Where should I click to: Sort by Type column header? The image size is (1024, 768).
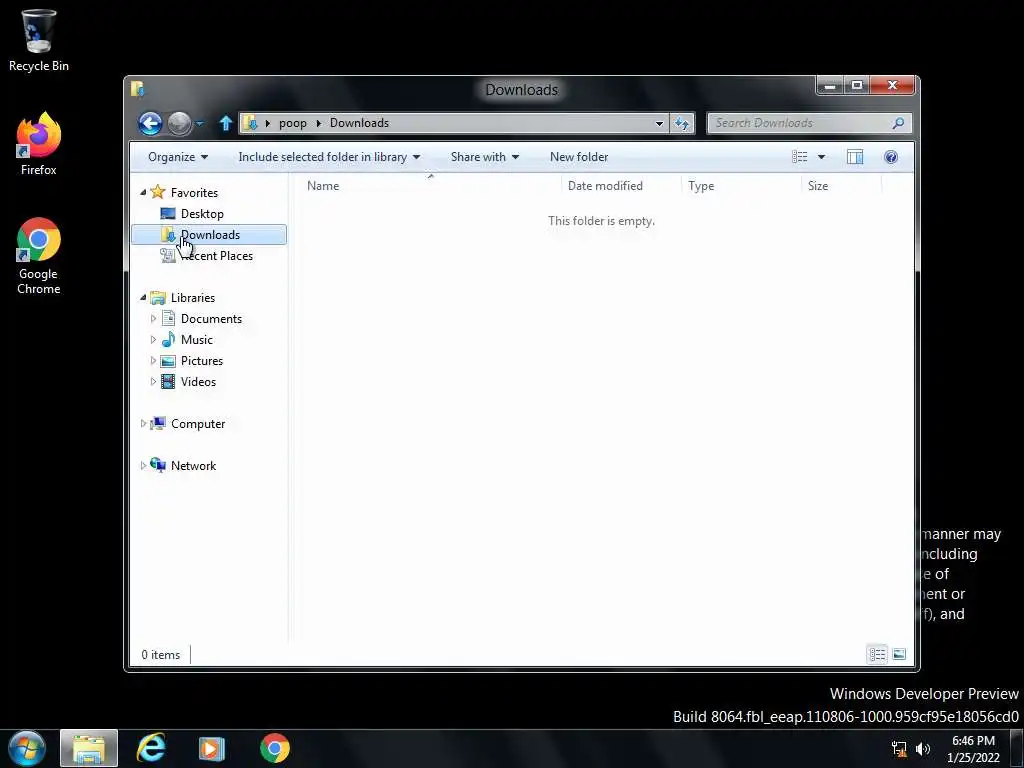[x=741, y=185]
